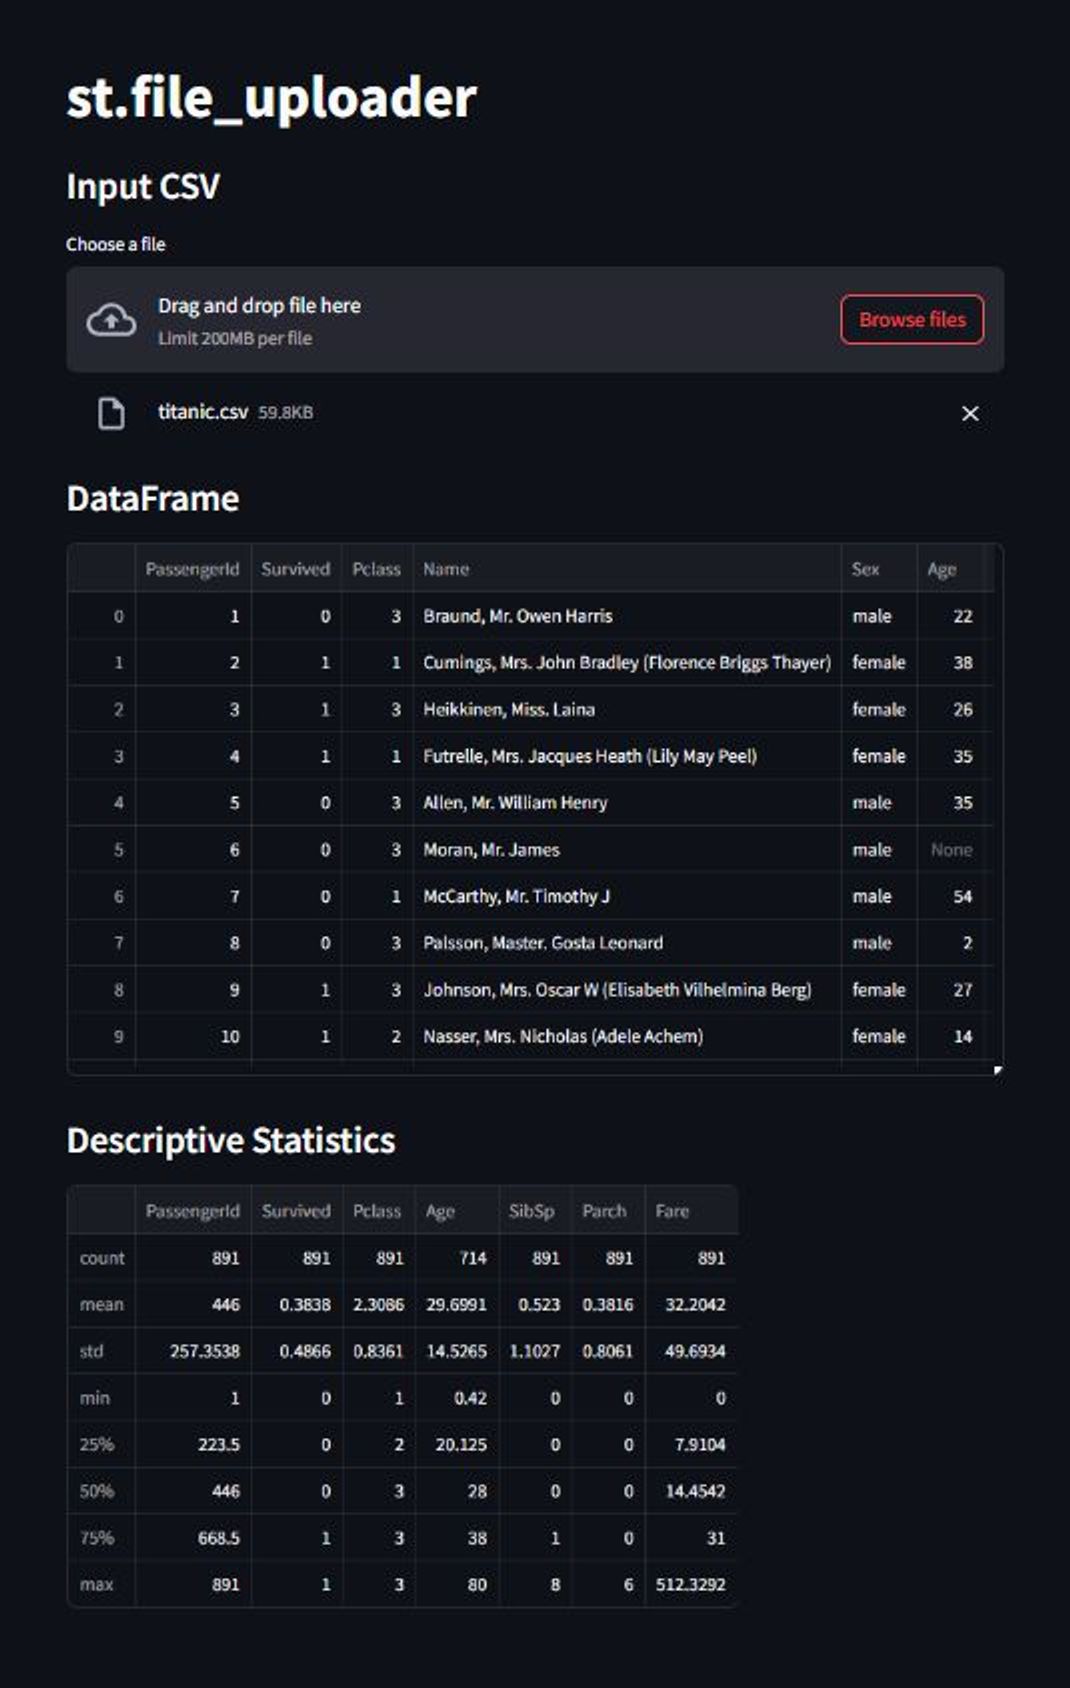The width and height of the screenshot is (1070, 1688).
Task: Select the SibSp statistics column header
Action: click(531, 1211)
